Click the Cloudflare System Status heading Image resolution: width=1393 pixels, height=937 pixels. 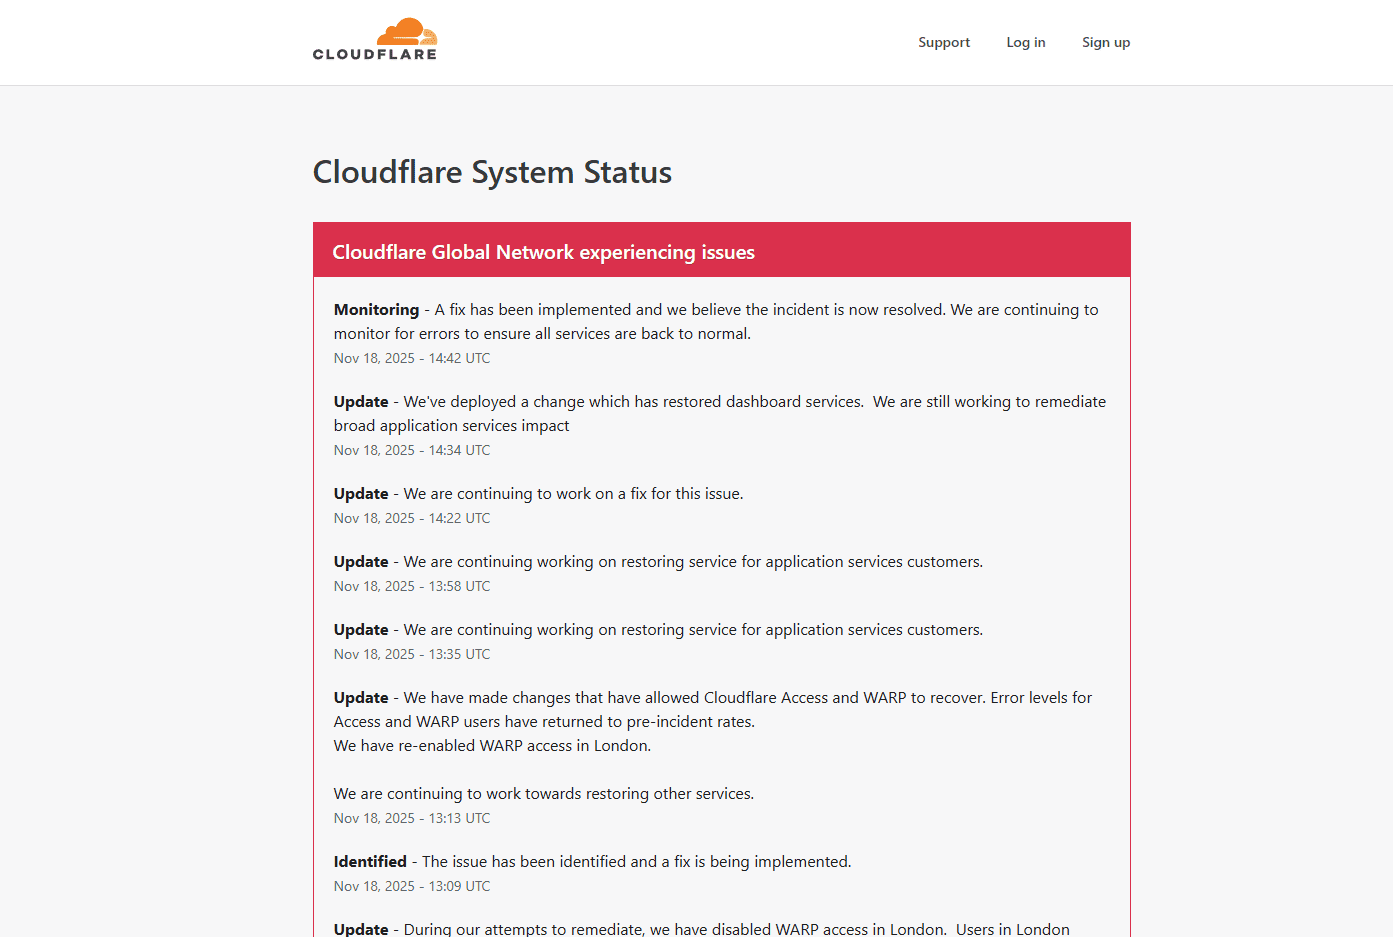492,172
